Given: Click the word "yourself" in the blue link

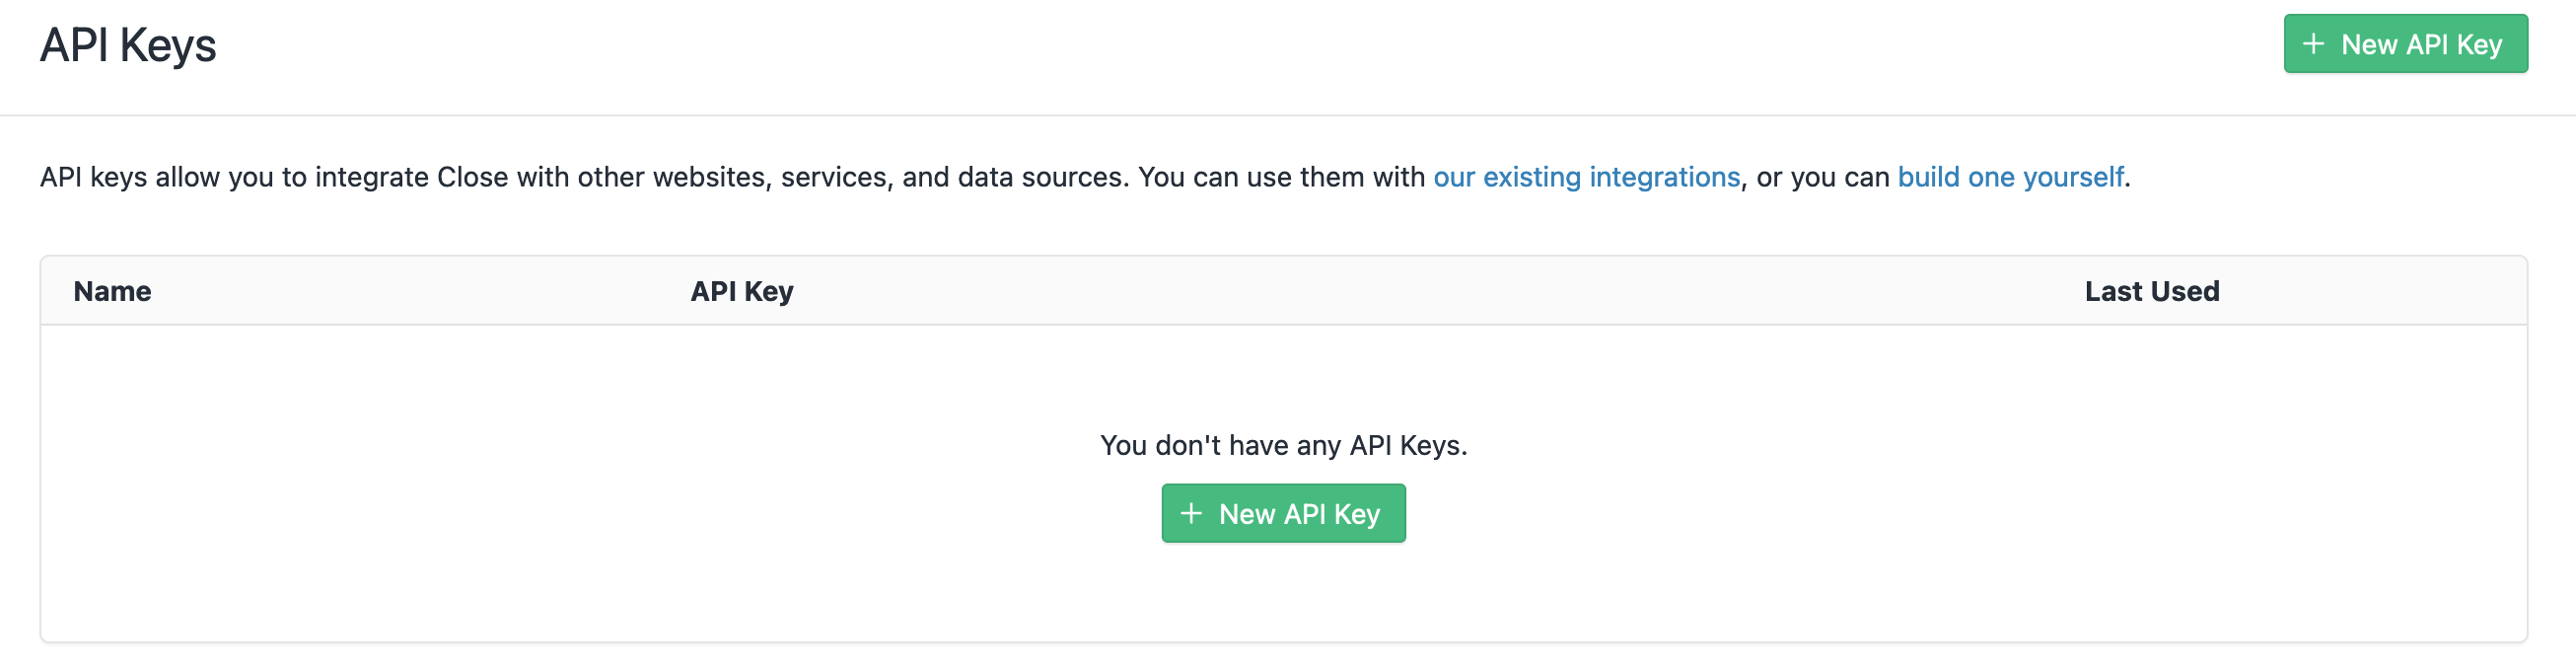Looking at the screenshot, I should point(2073,177).
